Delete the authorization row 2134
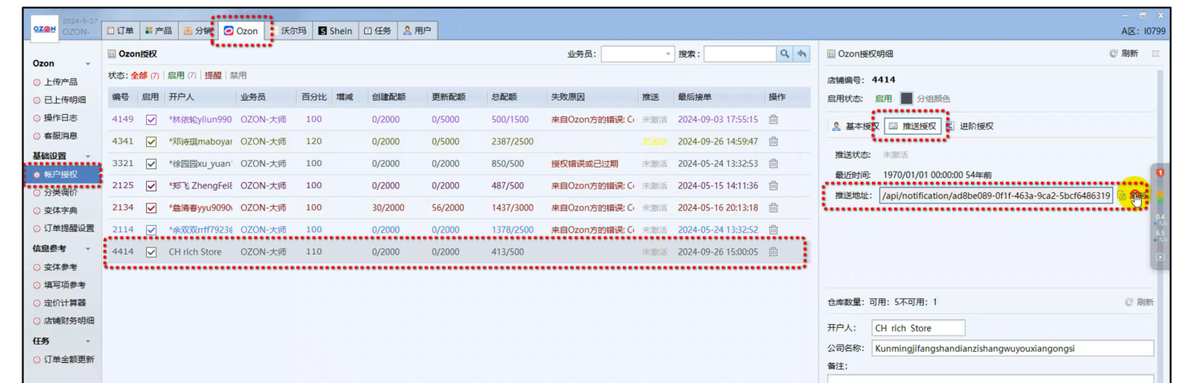This screenshot has width=1200, height=383. 774,207
